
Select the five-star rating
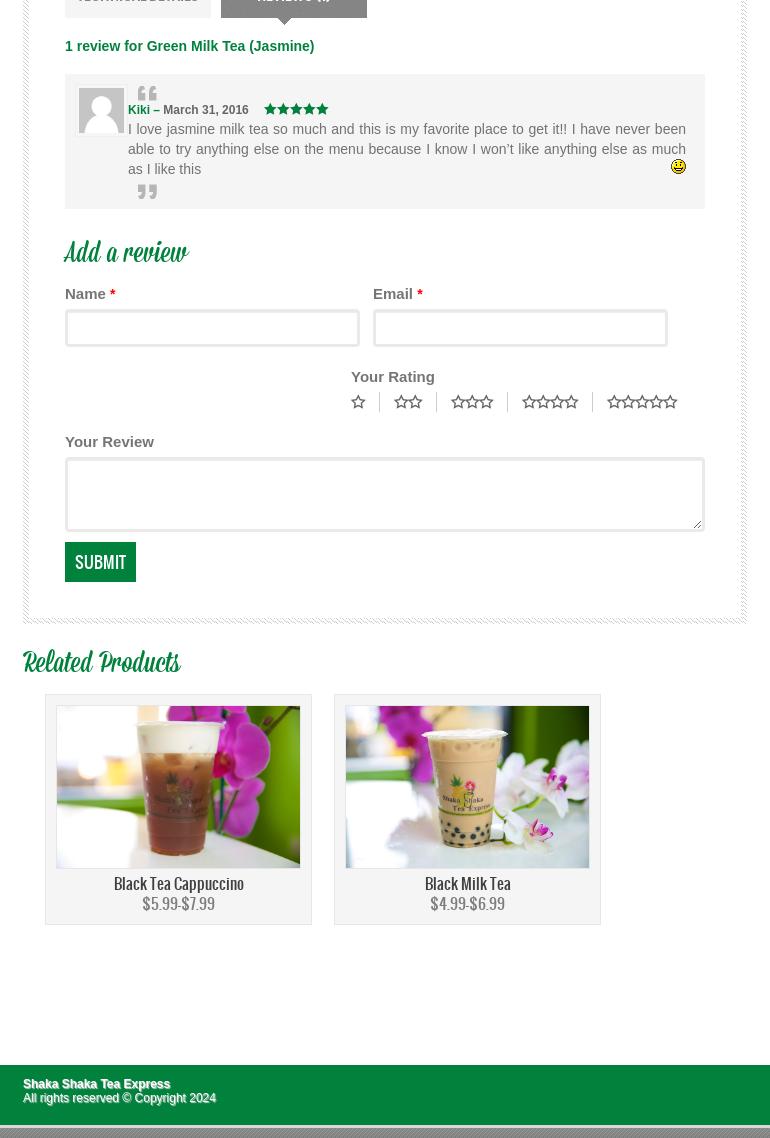(x=642, y=402)
